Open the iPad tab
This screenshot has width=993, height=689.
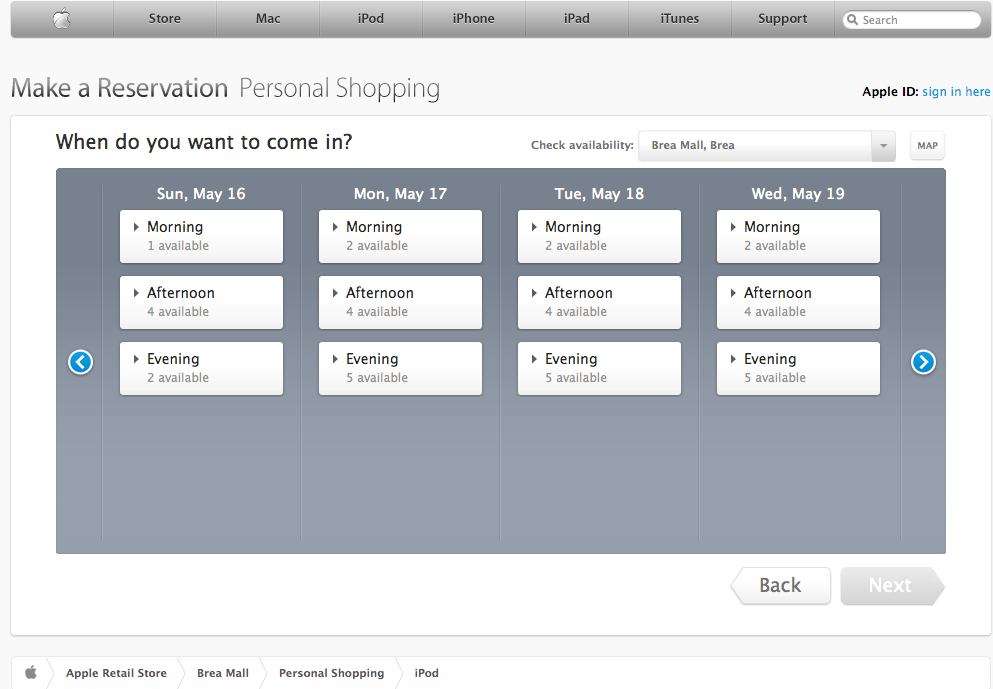[x=577, y=19]
